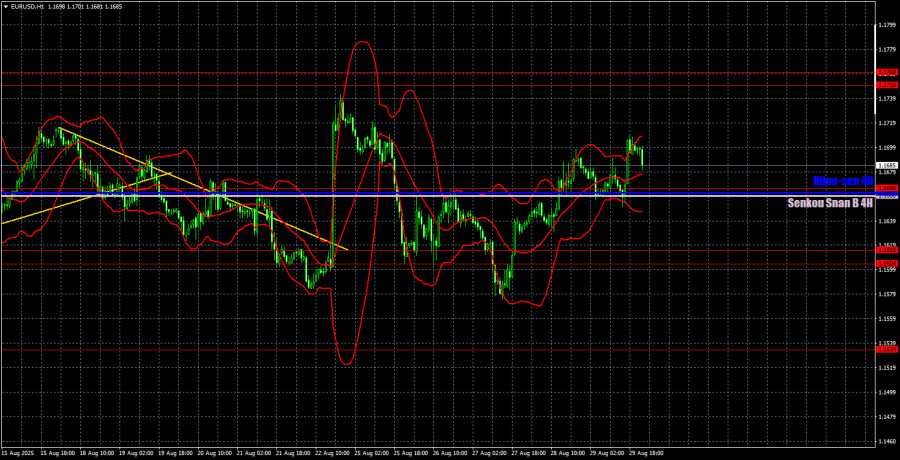Select the Kijun-sen 4H label
The image size is (900, 460).
click(x=843, y=181)
